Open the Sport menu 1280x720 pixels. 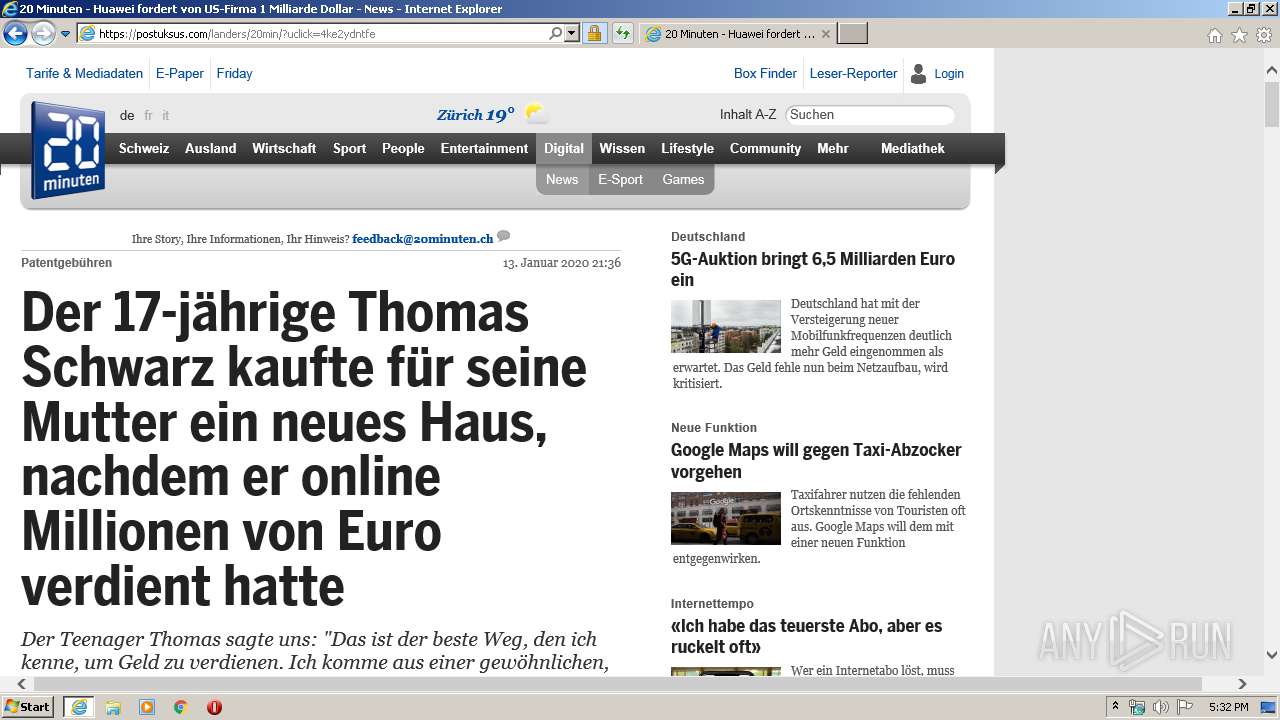tap(349, 148)
